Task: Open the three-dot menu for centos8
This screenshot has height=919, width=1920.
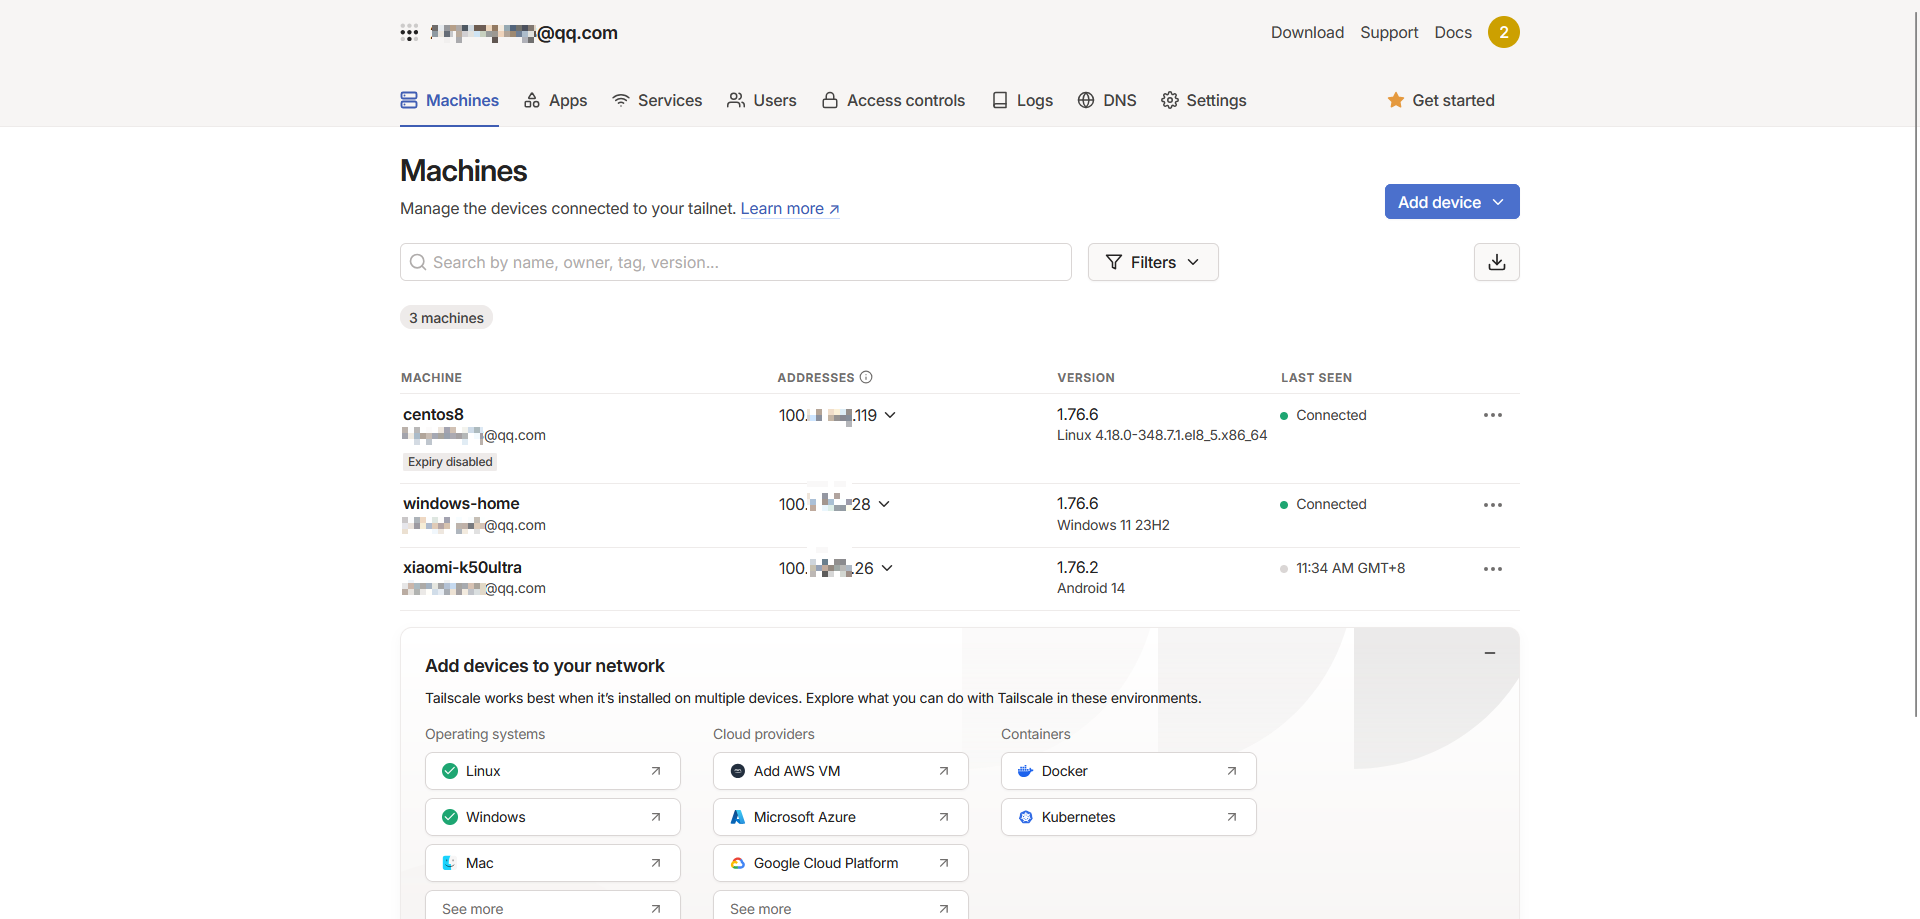Action: point(1492,415)
